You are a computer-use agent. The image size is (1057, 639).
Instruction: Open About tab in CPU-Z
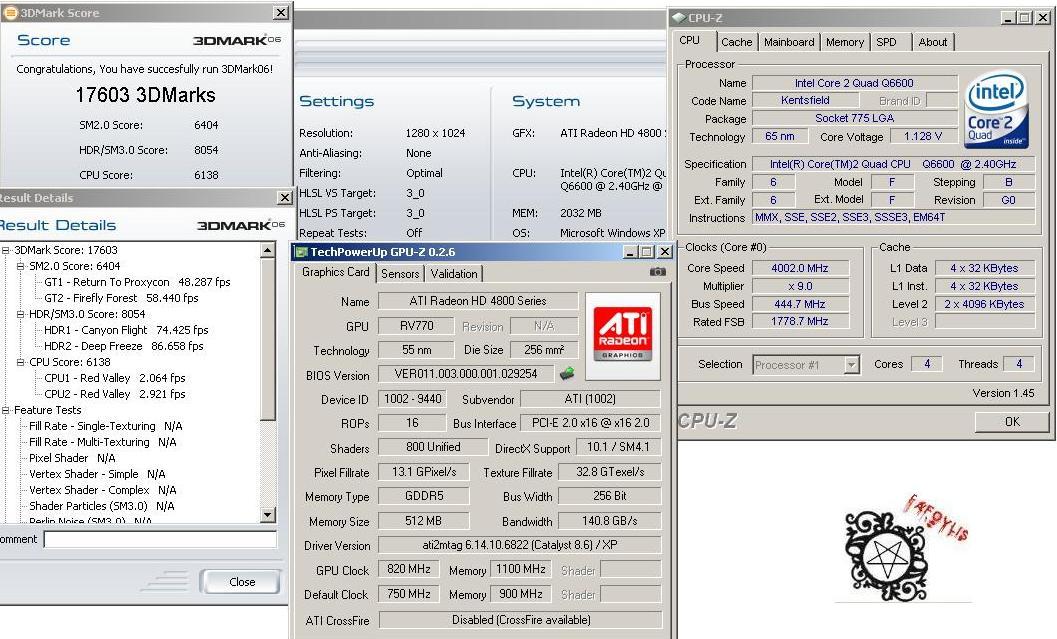pyautogui.click(x=932, y=42)
